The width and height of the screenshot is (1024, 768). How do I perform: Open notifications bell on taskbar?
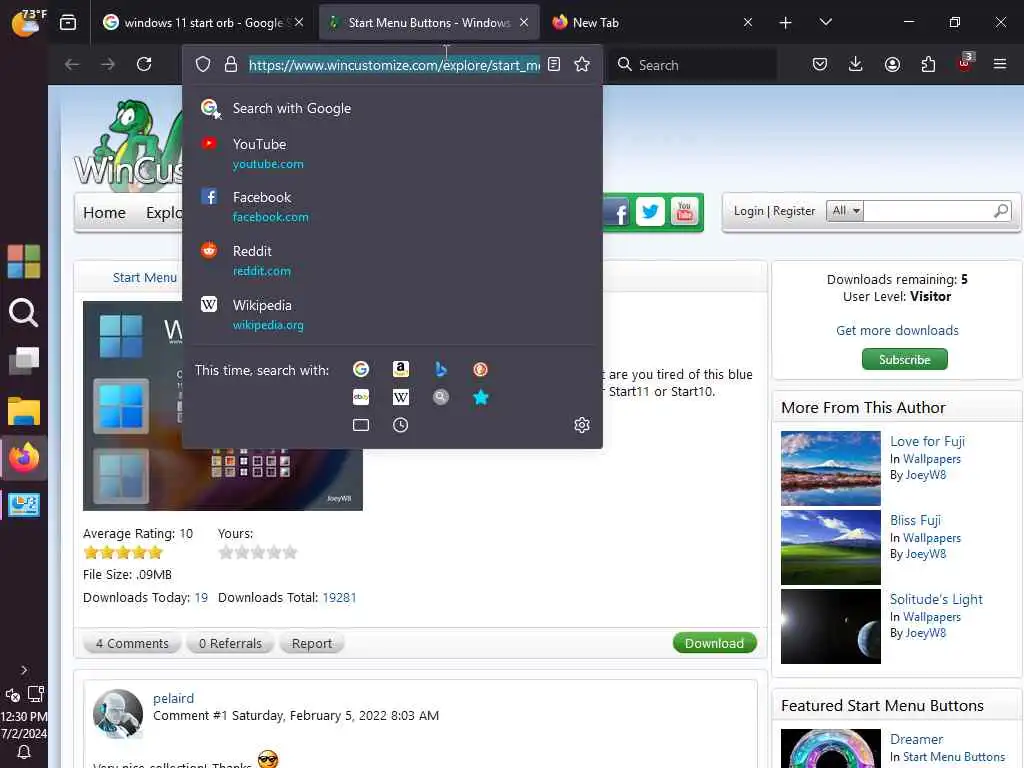[x=24, y=752]
